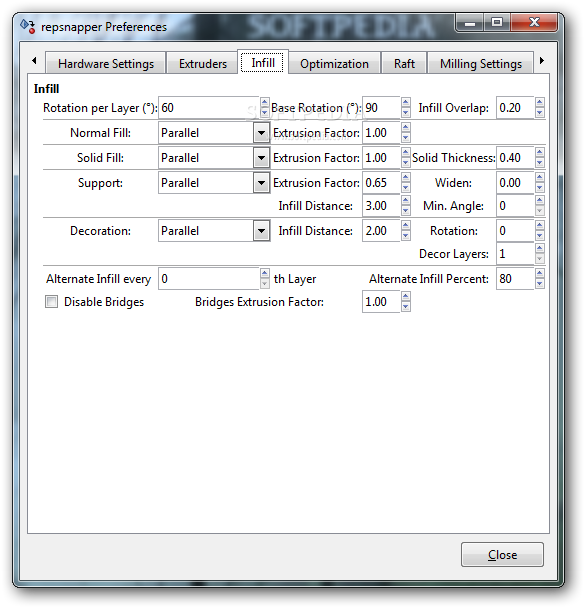Switch to the Raft tab
The width and height of the screenshot is (585, 608).
(x=404, y=63)
